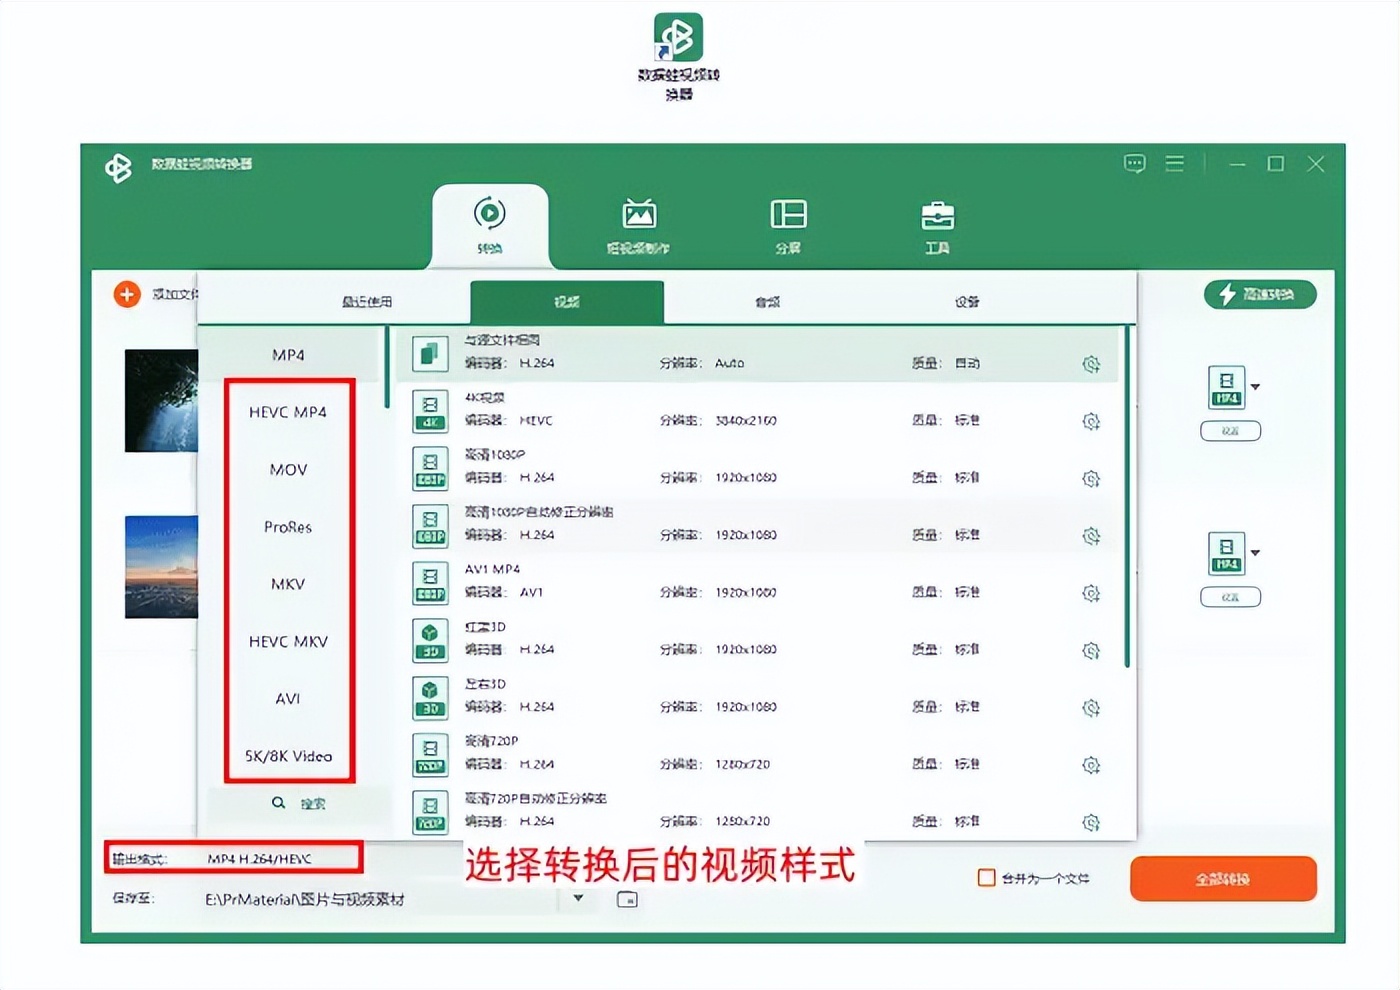This screenshot has width=1400, height=990.
Task: Click the orange 全部转换 convert all button
Action: (x=1222, y=878)
